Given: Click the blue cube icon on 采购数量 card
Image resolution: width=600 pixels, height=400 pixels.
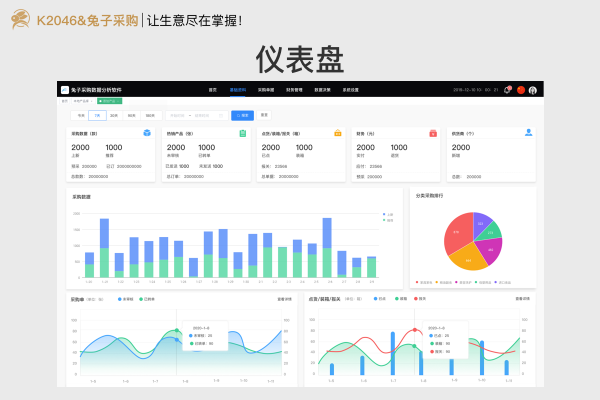Looking at the screenshot, I should coord(147,133).
